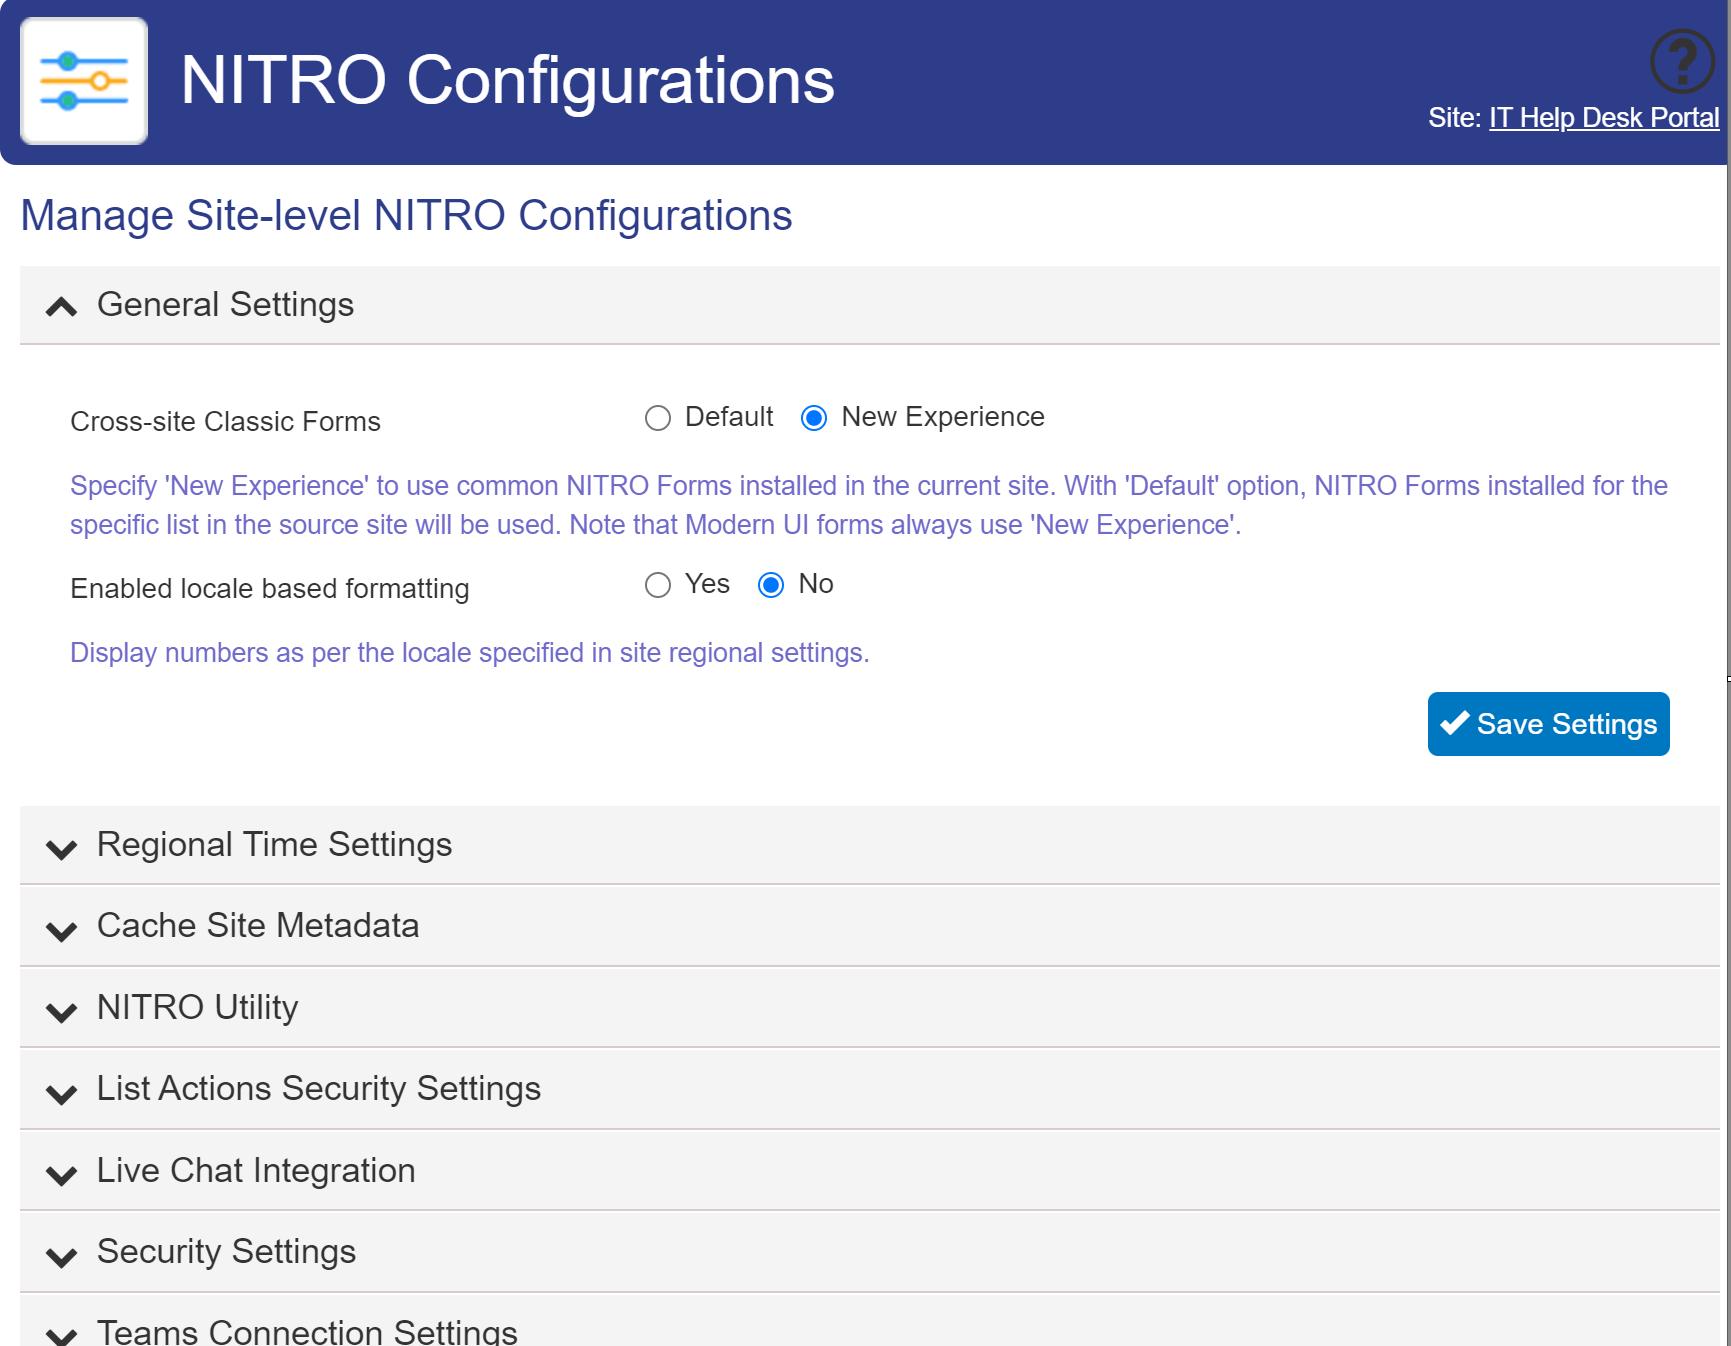This screenshot has height=1346, width=1731.
Task: Expand the NITRO Utility section
Action: tap(870, 1008)
